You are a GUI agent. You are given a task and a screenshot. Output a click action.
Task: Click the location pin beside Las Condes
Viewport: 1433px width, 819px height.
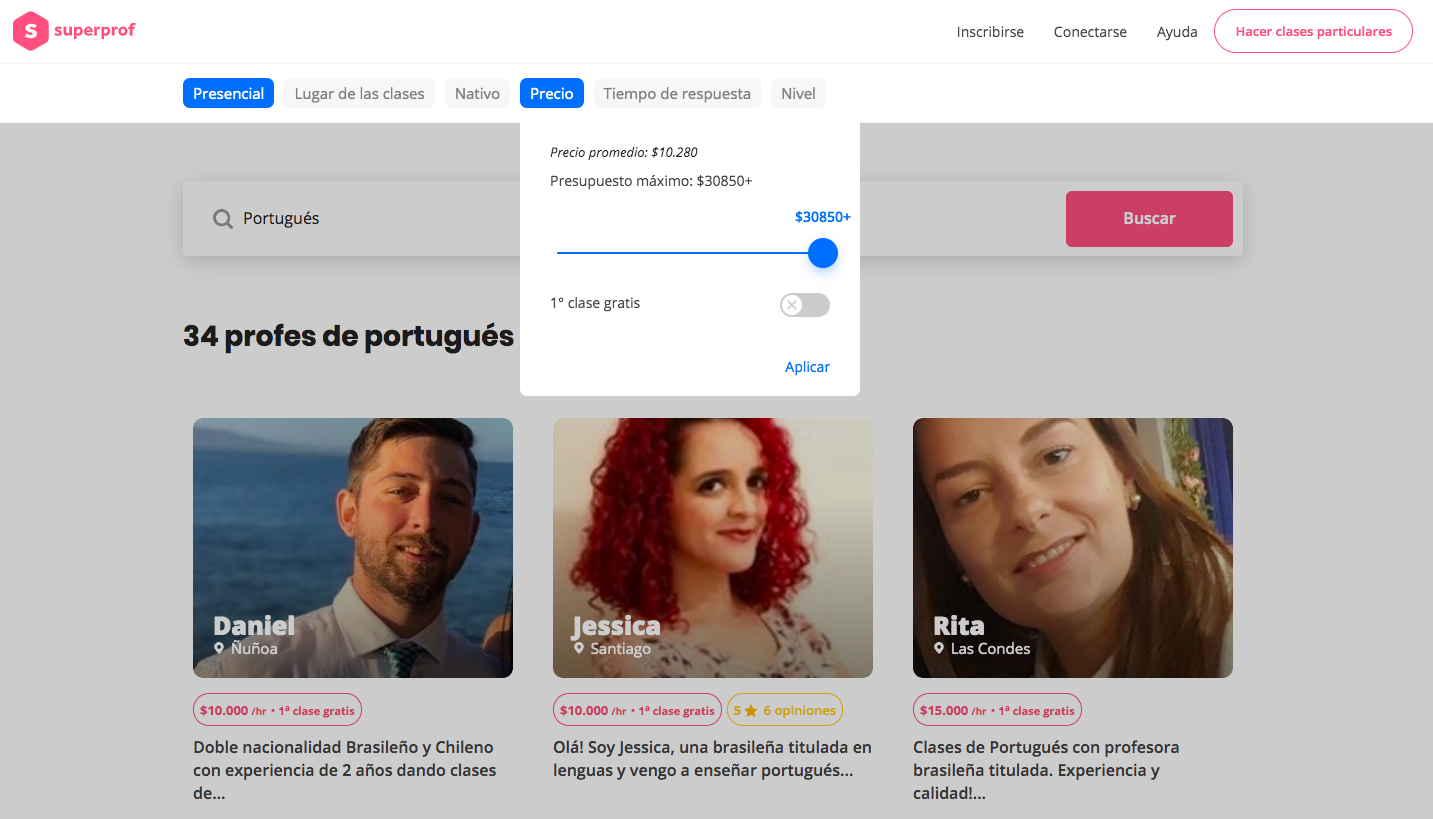tap(939, 649)
